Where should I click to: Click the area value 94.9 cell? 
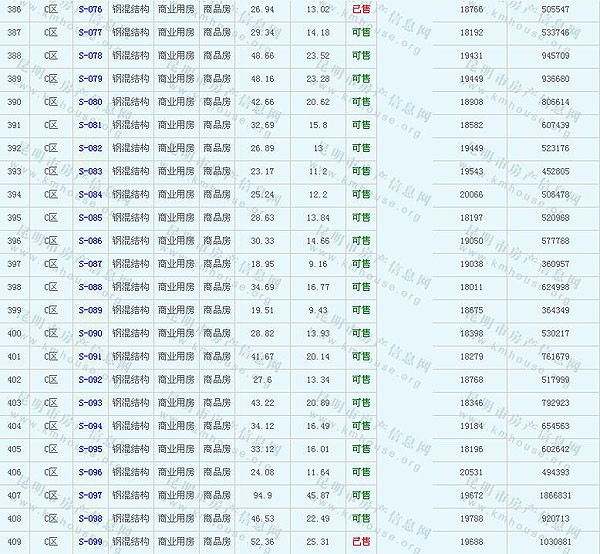[263, 496]
